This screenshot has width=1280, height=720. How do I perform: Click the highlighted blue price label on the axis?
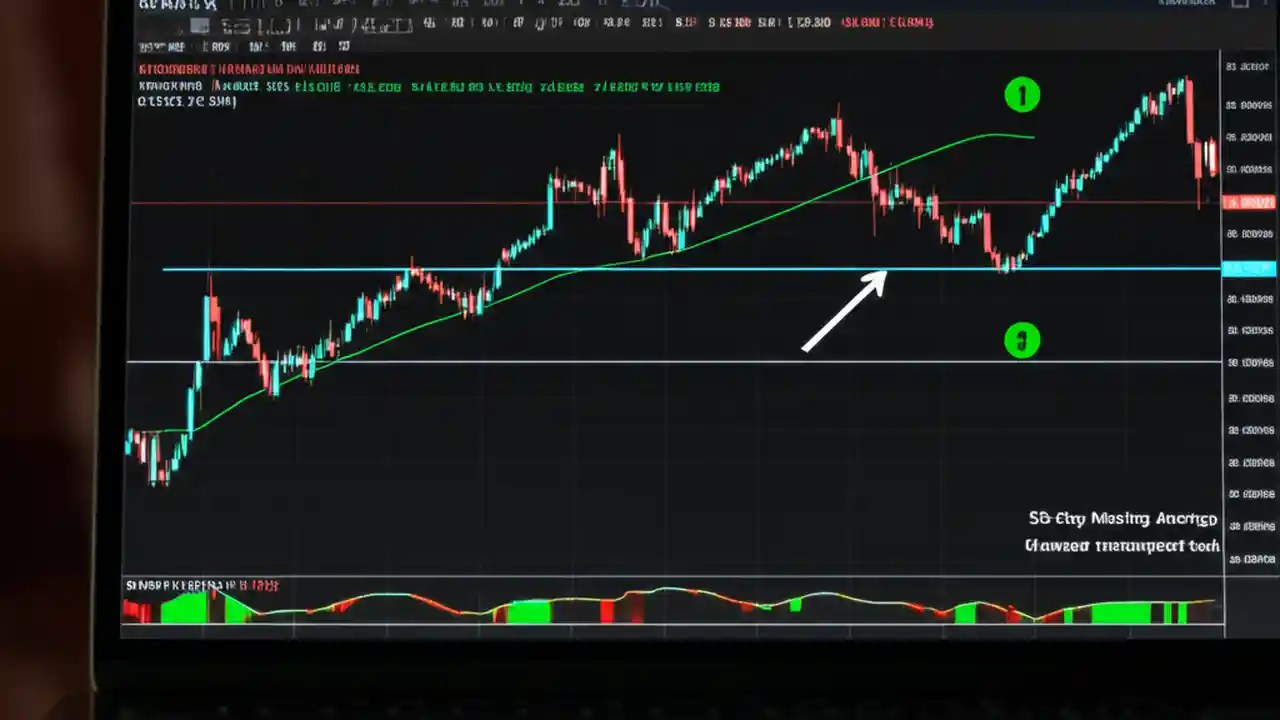point(1248,268)
